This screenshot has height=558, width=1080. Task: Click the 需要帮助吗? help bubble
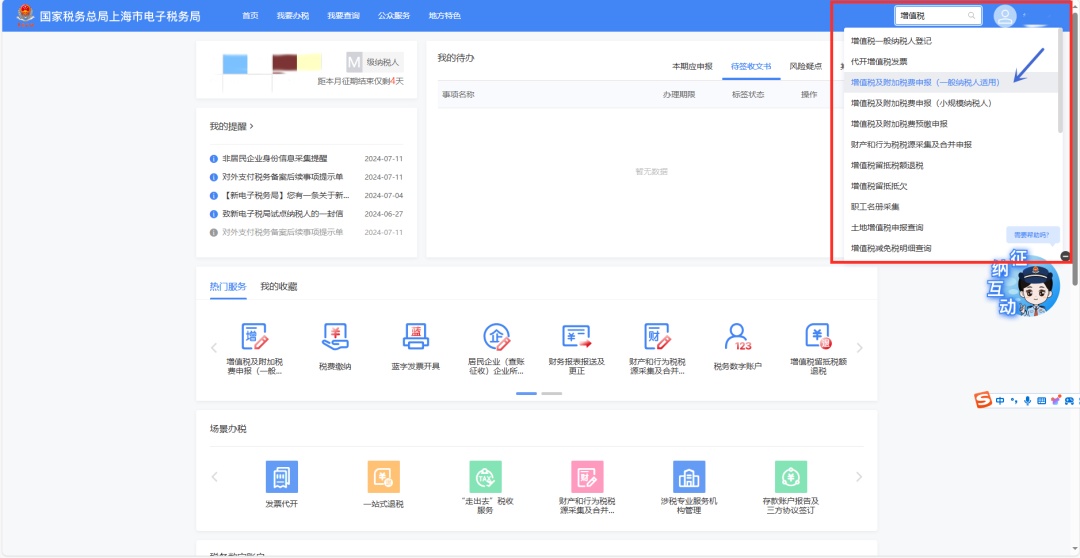point(1033,235)
